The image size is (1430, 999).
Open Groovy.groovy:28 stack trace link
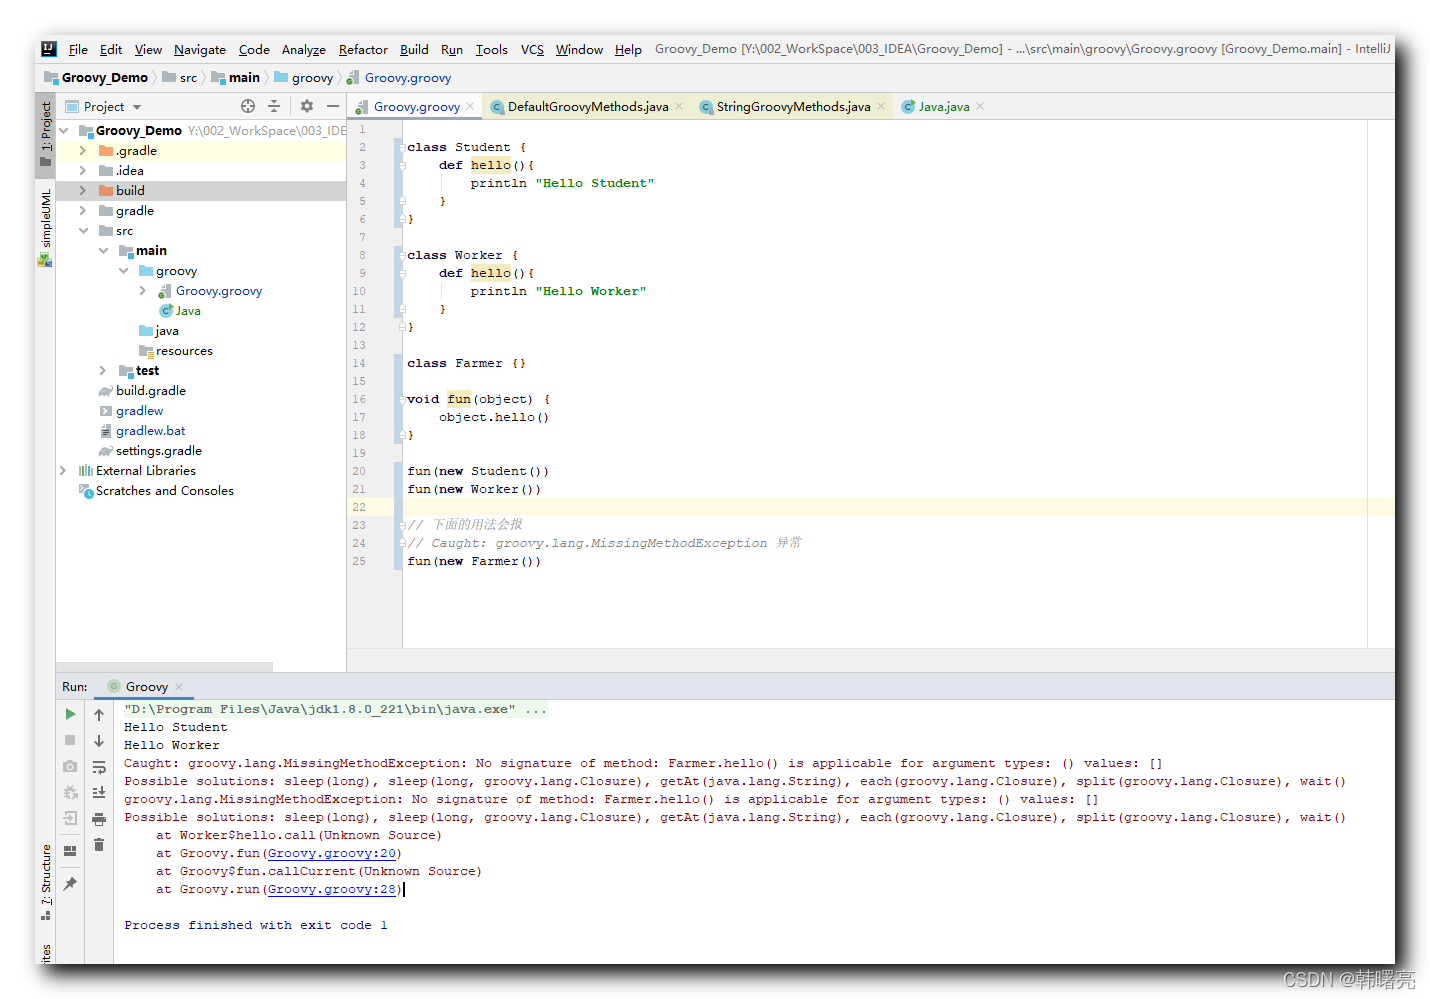332,889
